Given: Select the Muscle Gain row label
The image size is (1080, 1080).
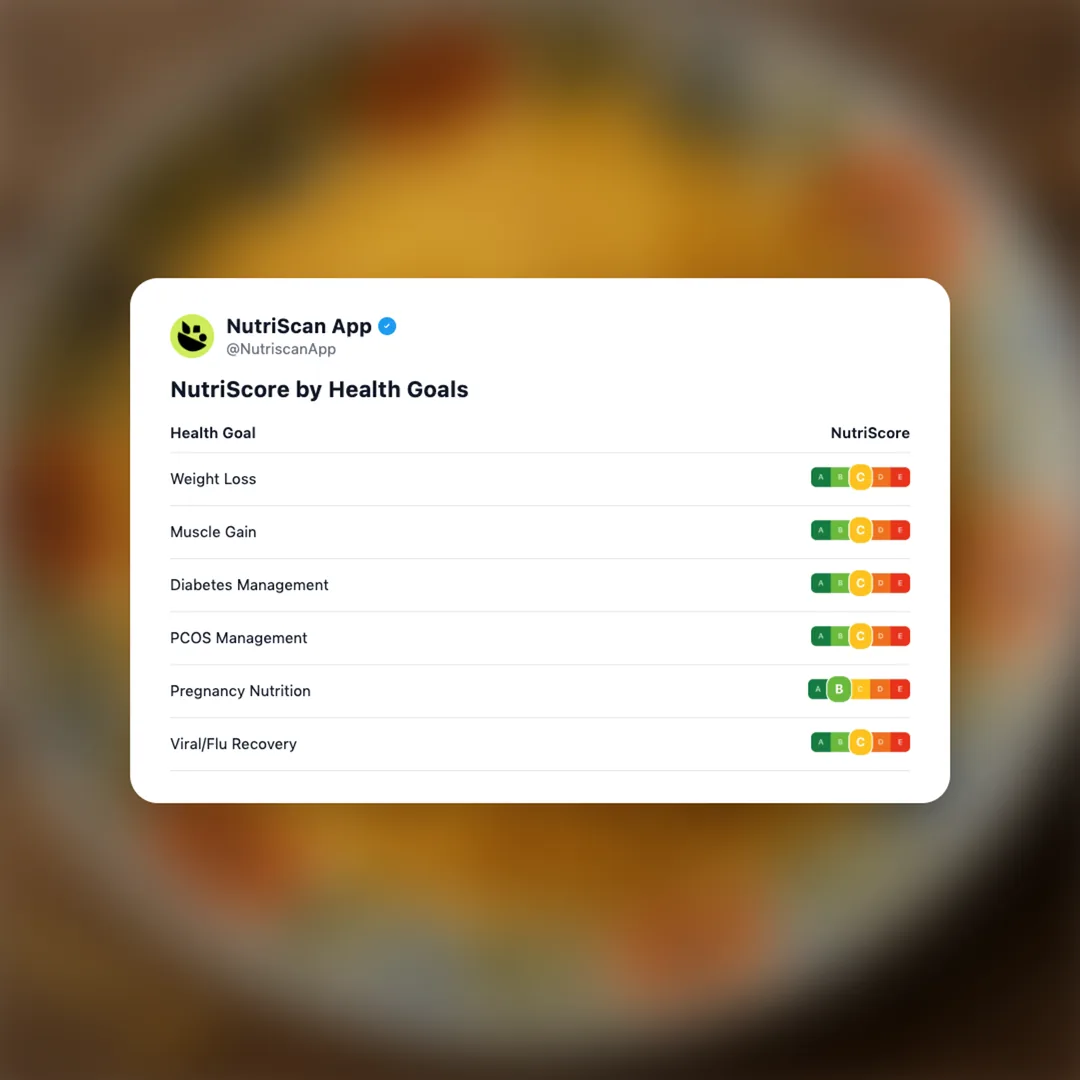Looking at the screenshot, I should (x=213, y=532).
